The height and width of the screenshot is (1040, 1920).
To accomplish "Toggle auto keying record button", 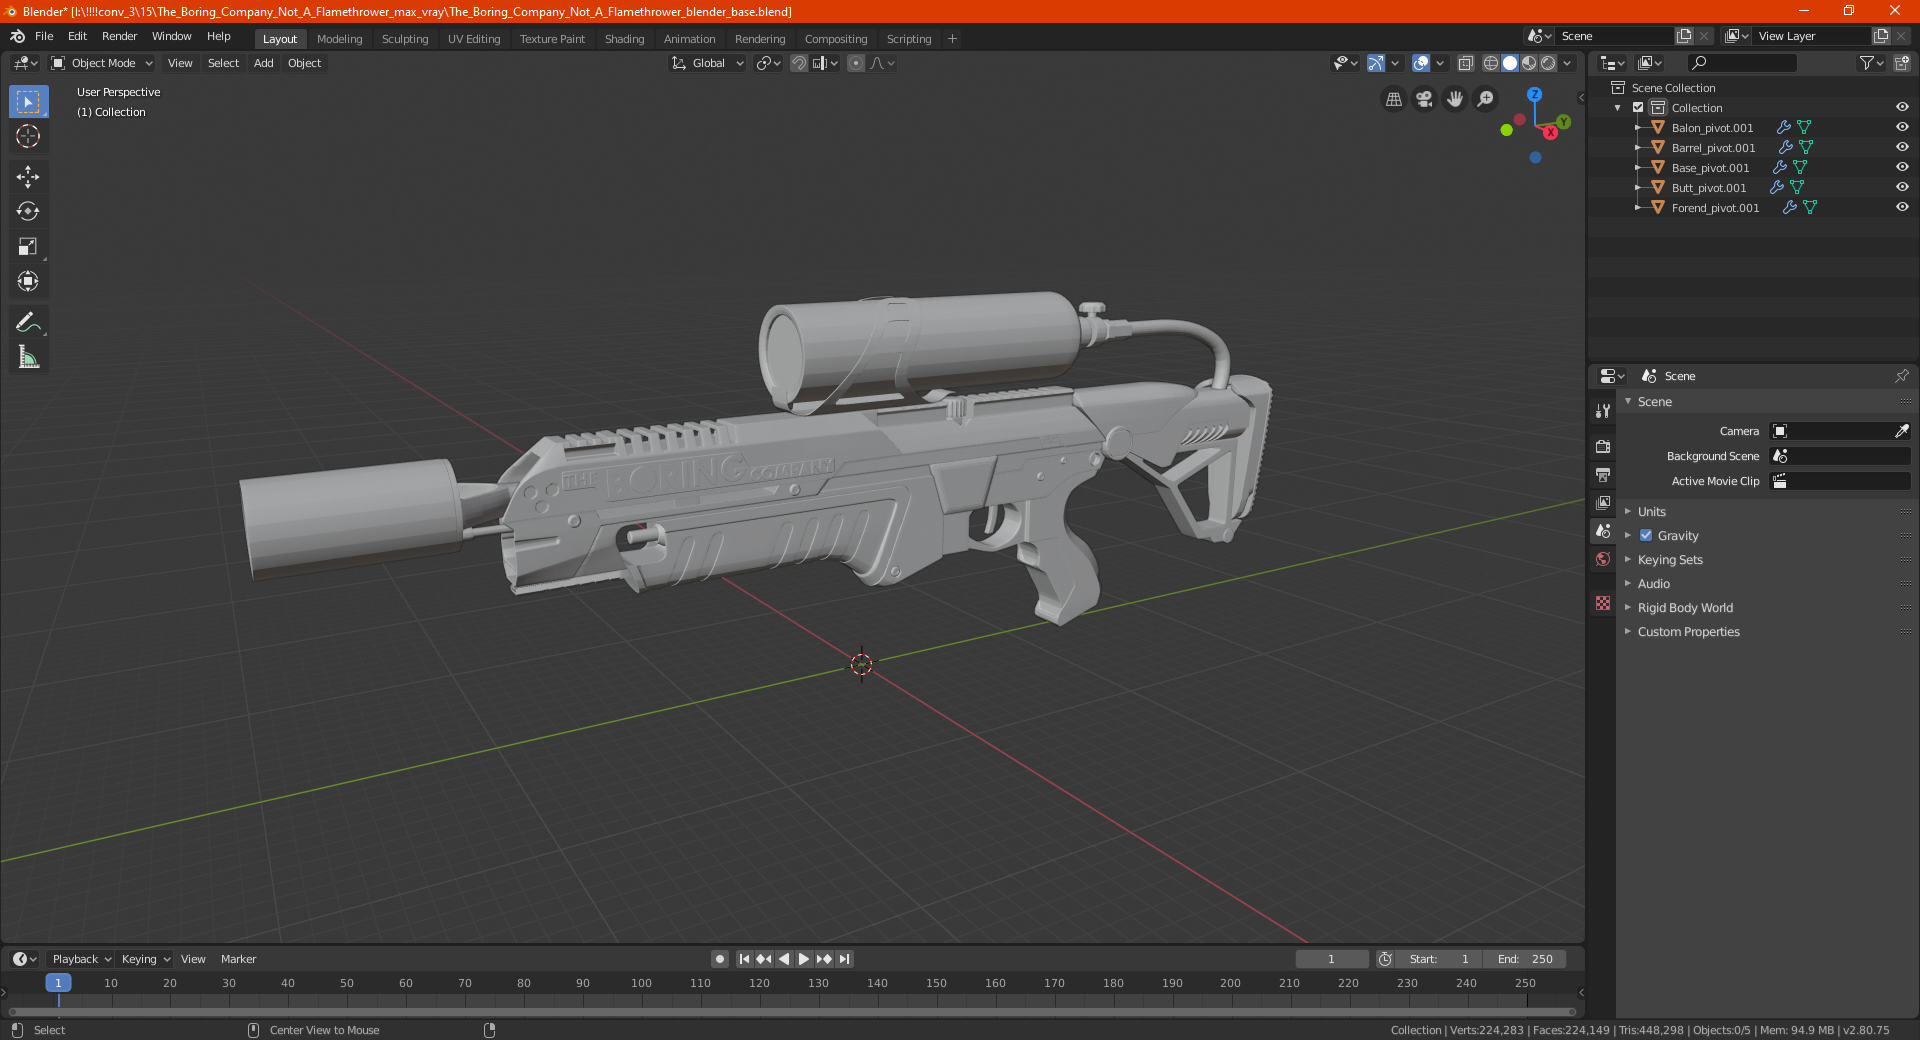I will coord(719,959).
